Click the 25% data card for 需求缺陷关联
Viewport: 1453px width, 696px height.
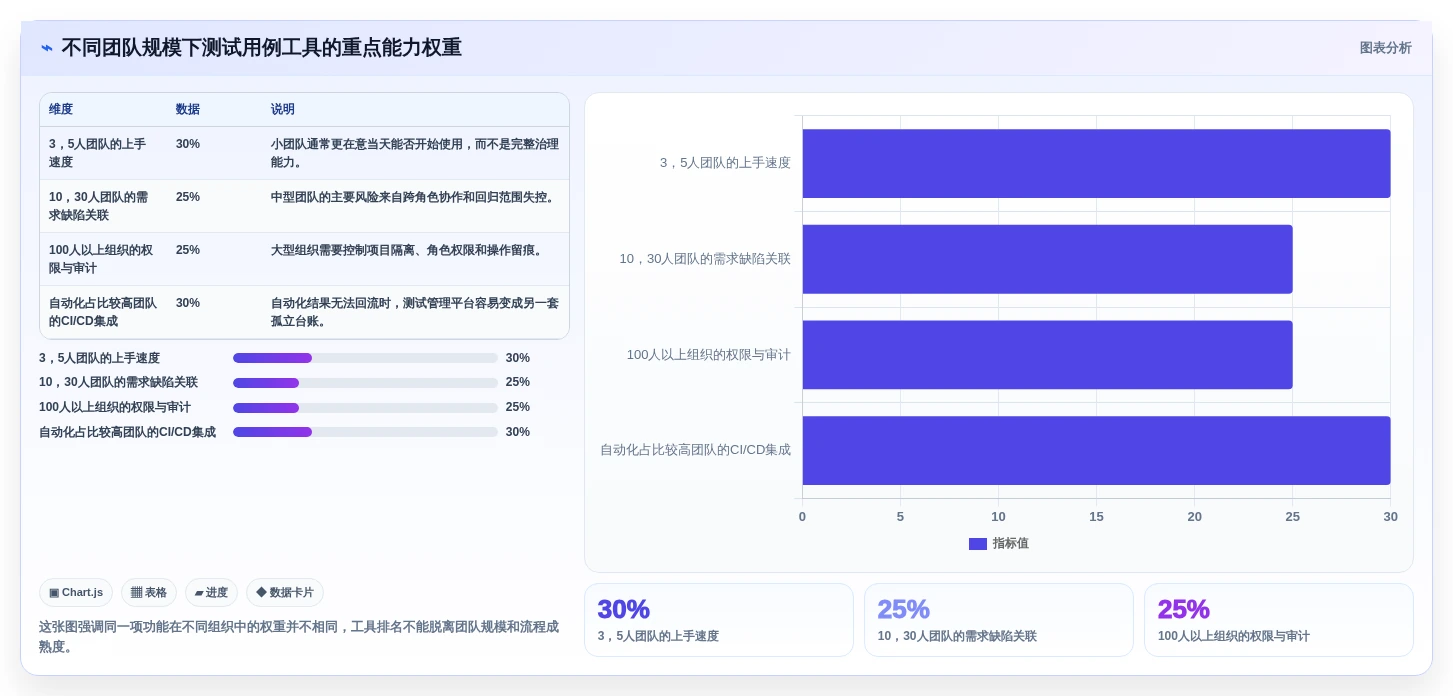tap(998, 620)
